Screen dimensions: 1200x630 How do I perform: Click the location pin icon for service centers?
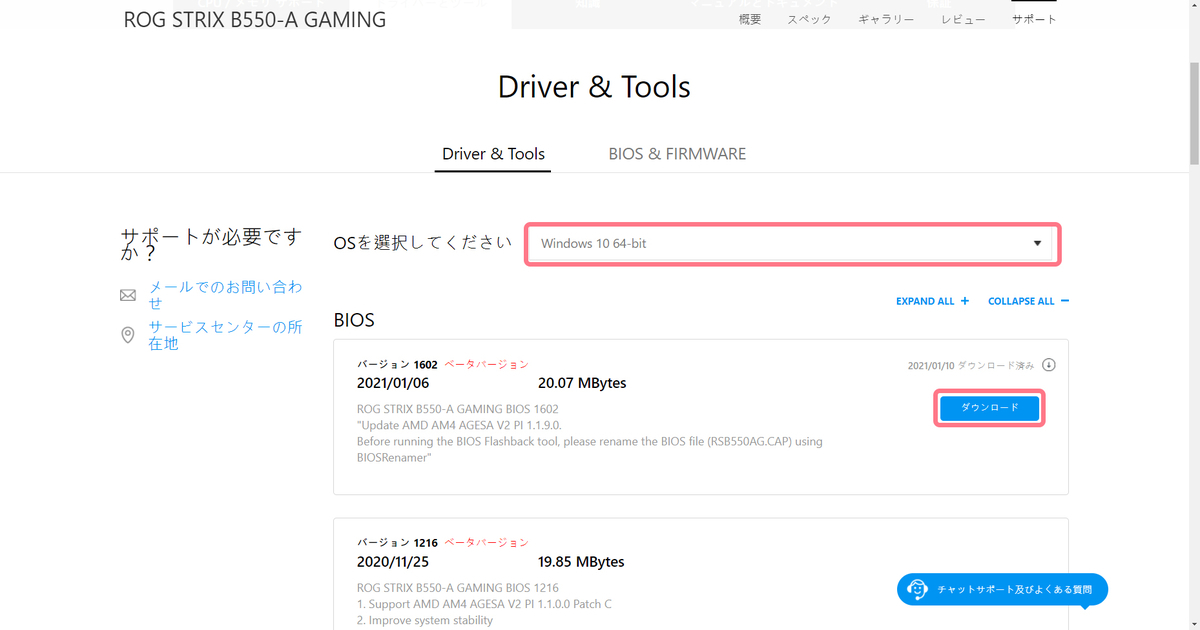click(x=128, y=335)
